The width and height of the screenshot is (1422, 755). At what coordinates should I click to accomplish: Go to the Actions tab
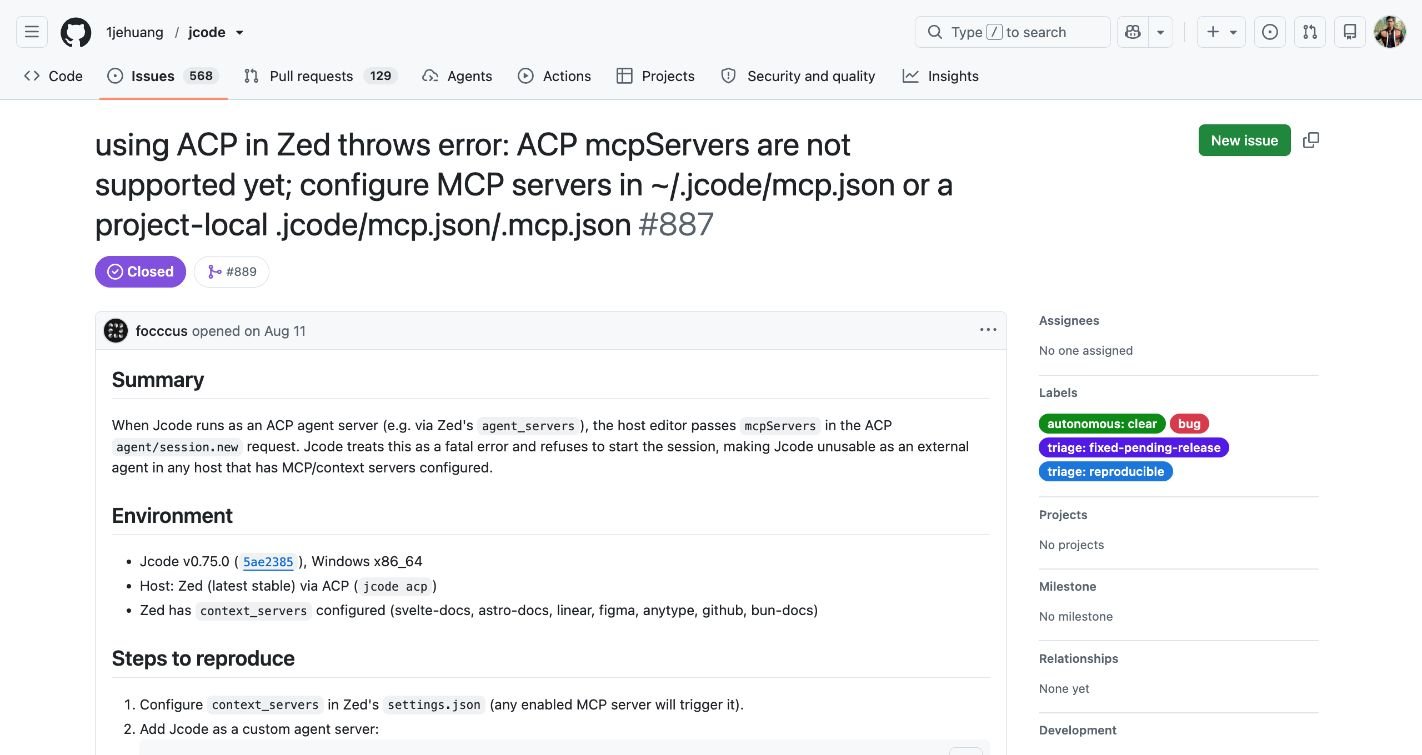(x=554, y=76)
